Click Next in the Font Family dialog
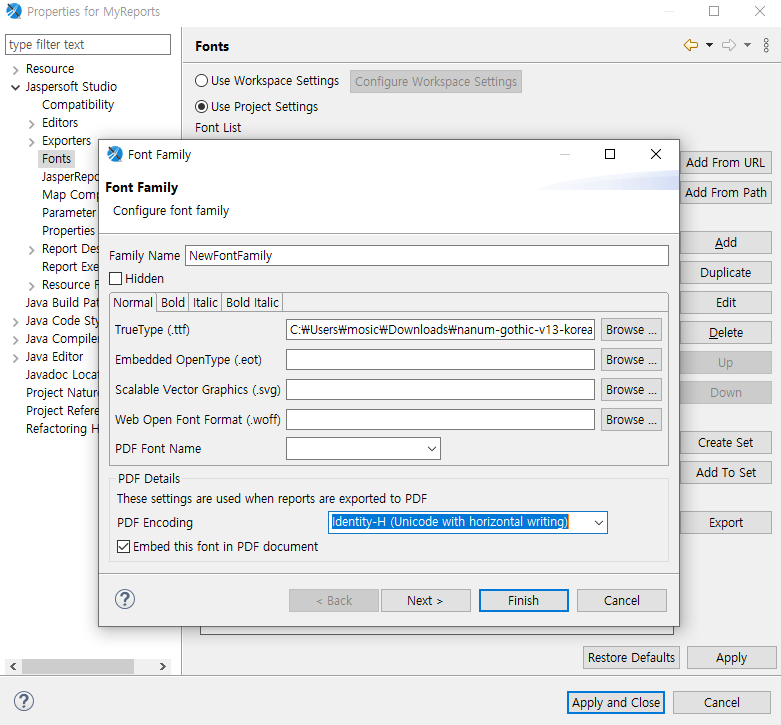This screenshot has height=725, width=781. [x=425, y=601]
